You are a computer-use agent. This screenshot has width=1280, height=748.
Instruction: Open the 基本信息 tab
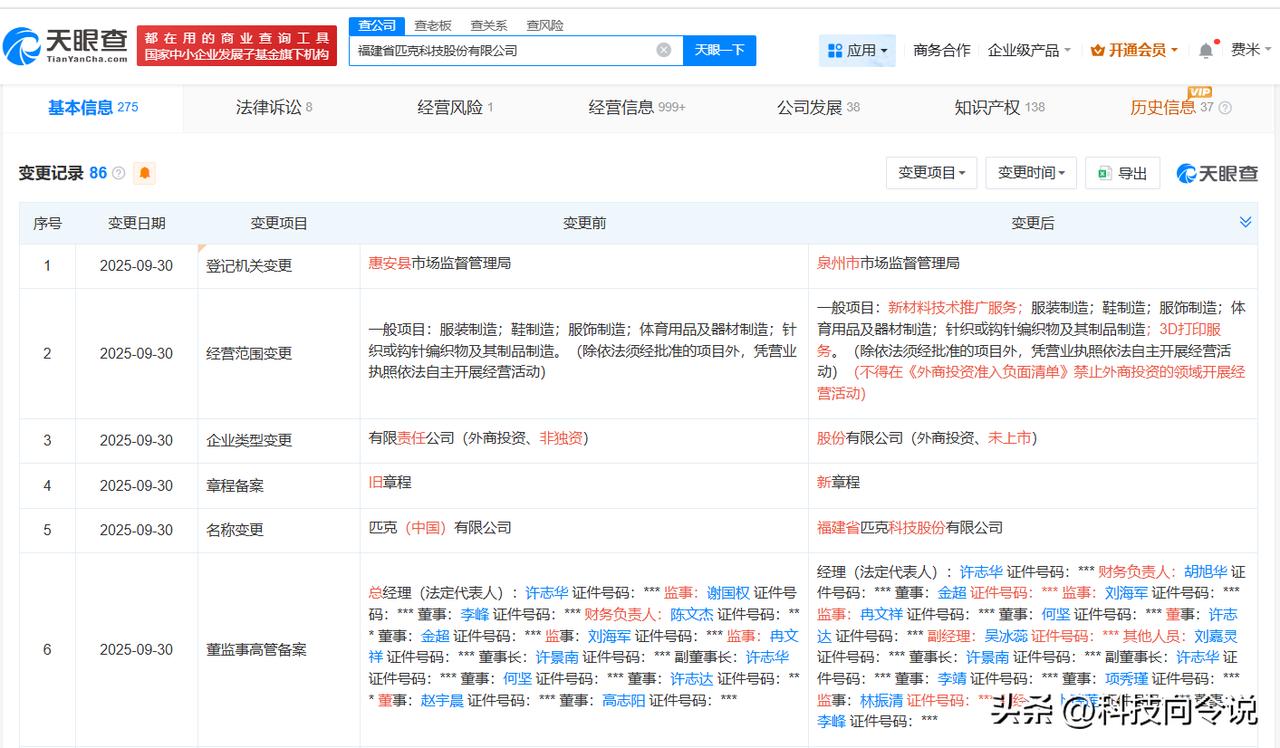pos(93,108)
